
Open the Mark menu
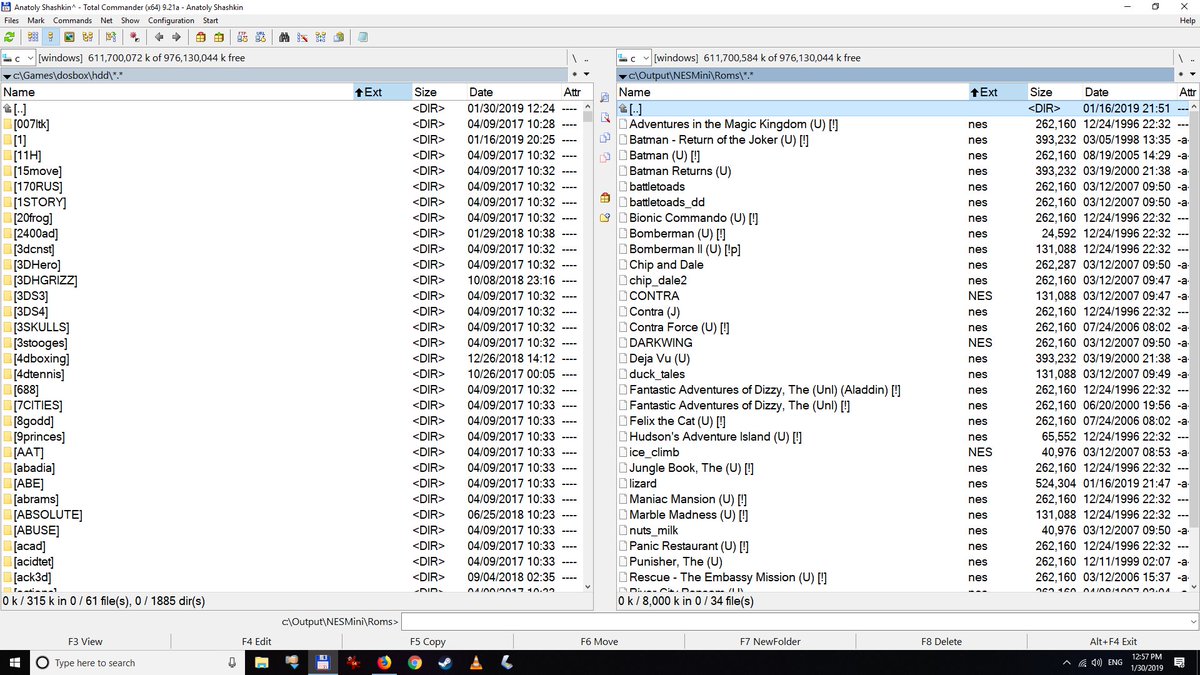(x=36, y=20)
